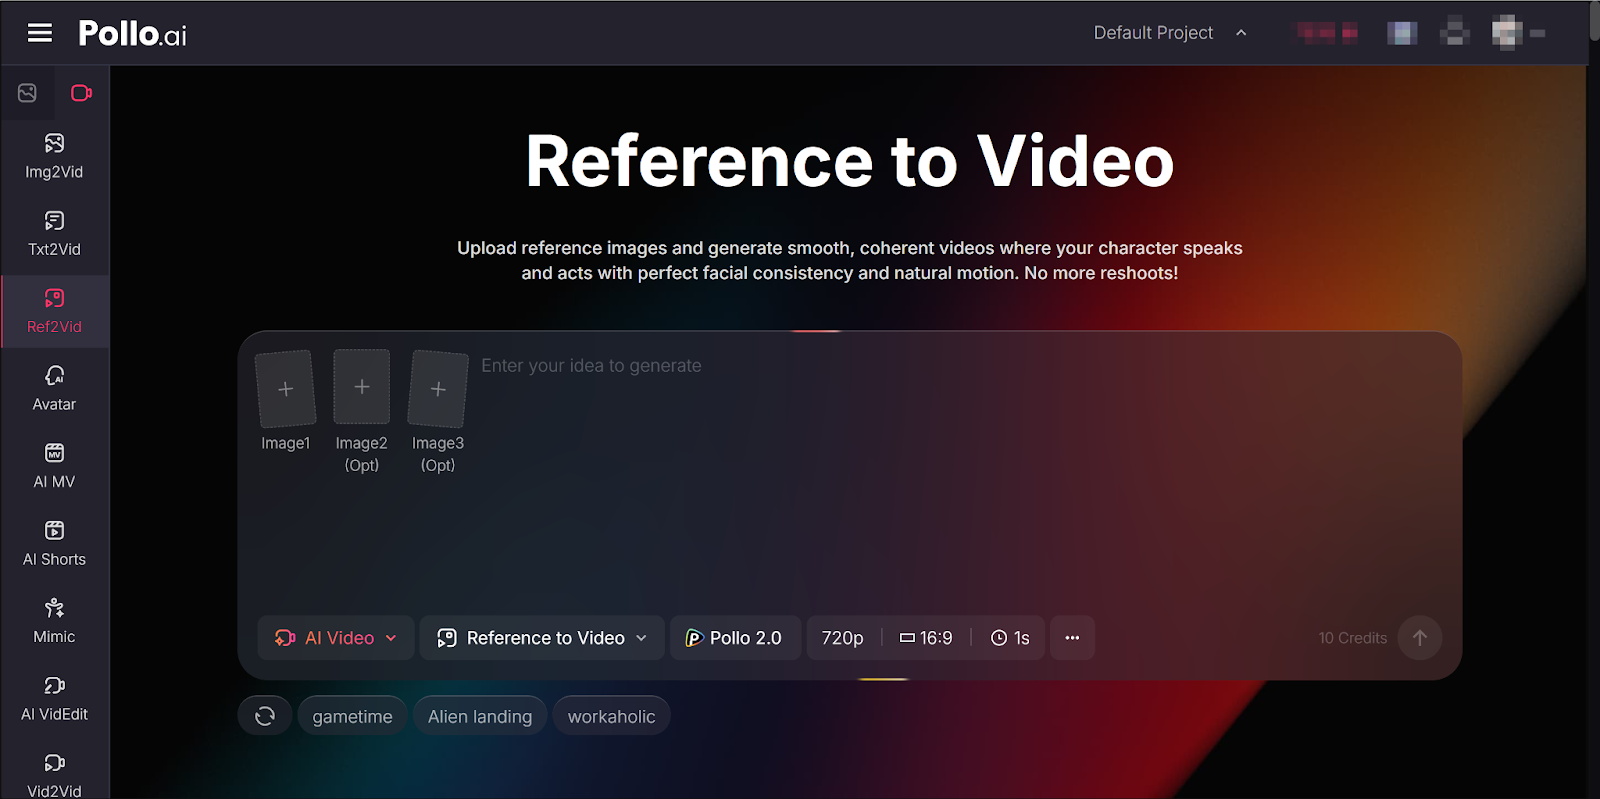Select the Ref2Vid sidebar tab

pyautogui.click(x=54, y=311)
